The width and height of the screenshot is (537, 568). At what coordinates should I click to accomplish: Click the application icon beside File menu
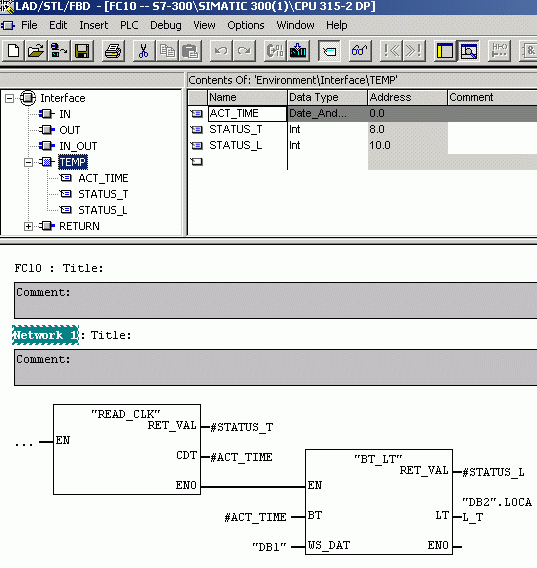[x=8, y=25]
